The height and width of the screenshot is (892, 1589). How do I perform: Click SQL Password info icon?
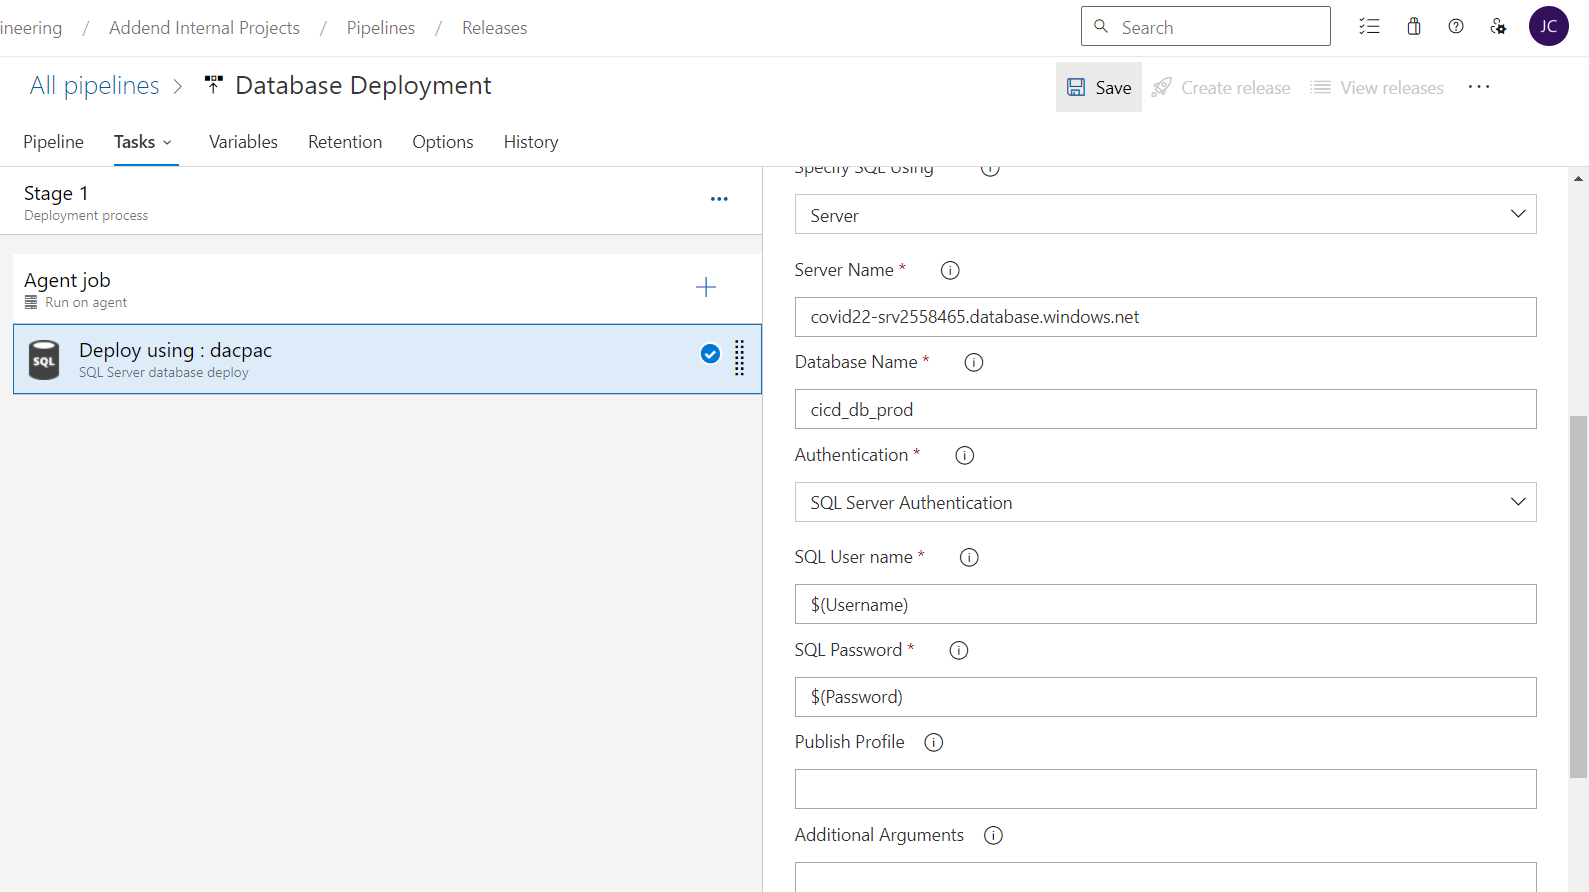(x=958, y=650)
